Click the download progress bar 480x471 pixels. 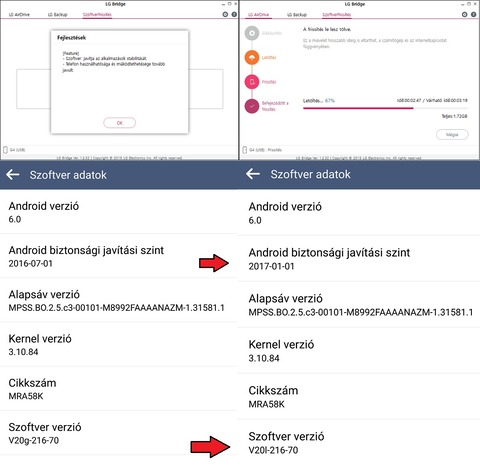385,108
